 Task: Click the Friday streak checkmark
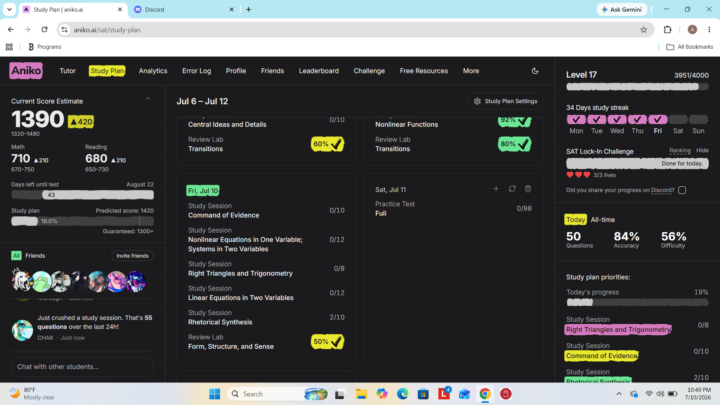point(658,119)
